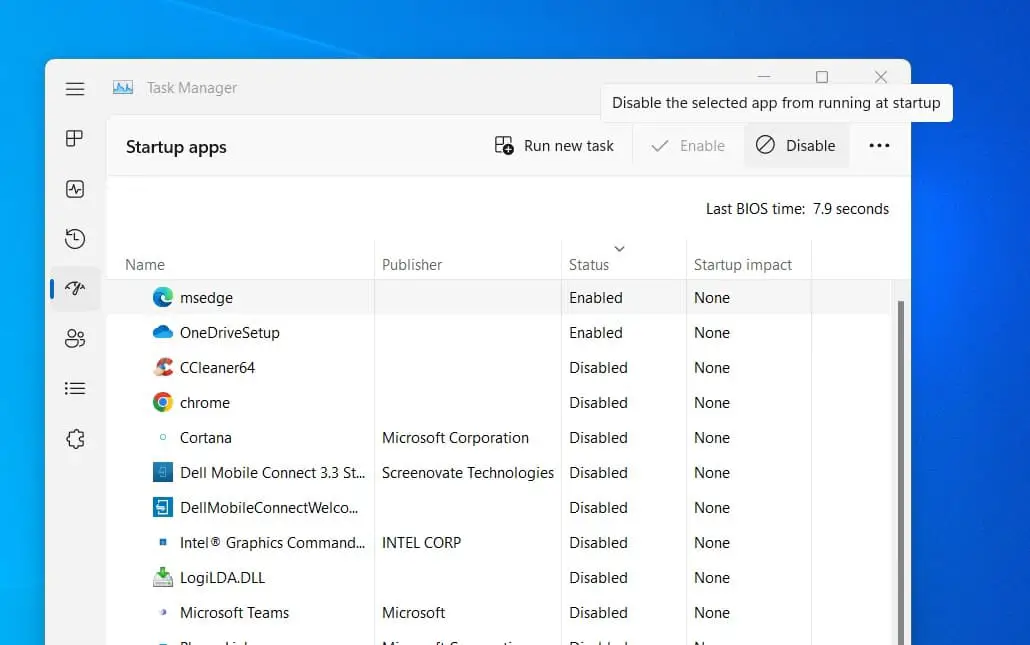Image resolution: width=1030 pixels, height=645 pixels.
Task: Switch to the Performance page
Action: pos(74,189)
